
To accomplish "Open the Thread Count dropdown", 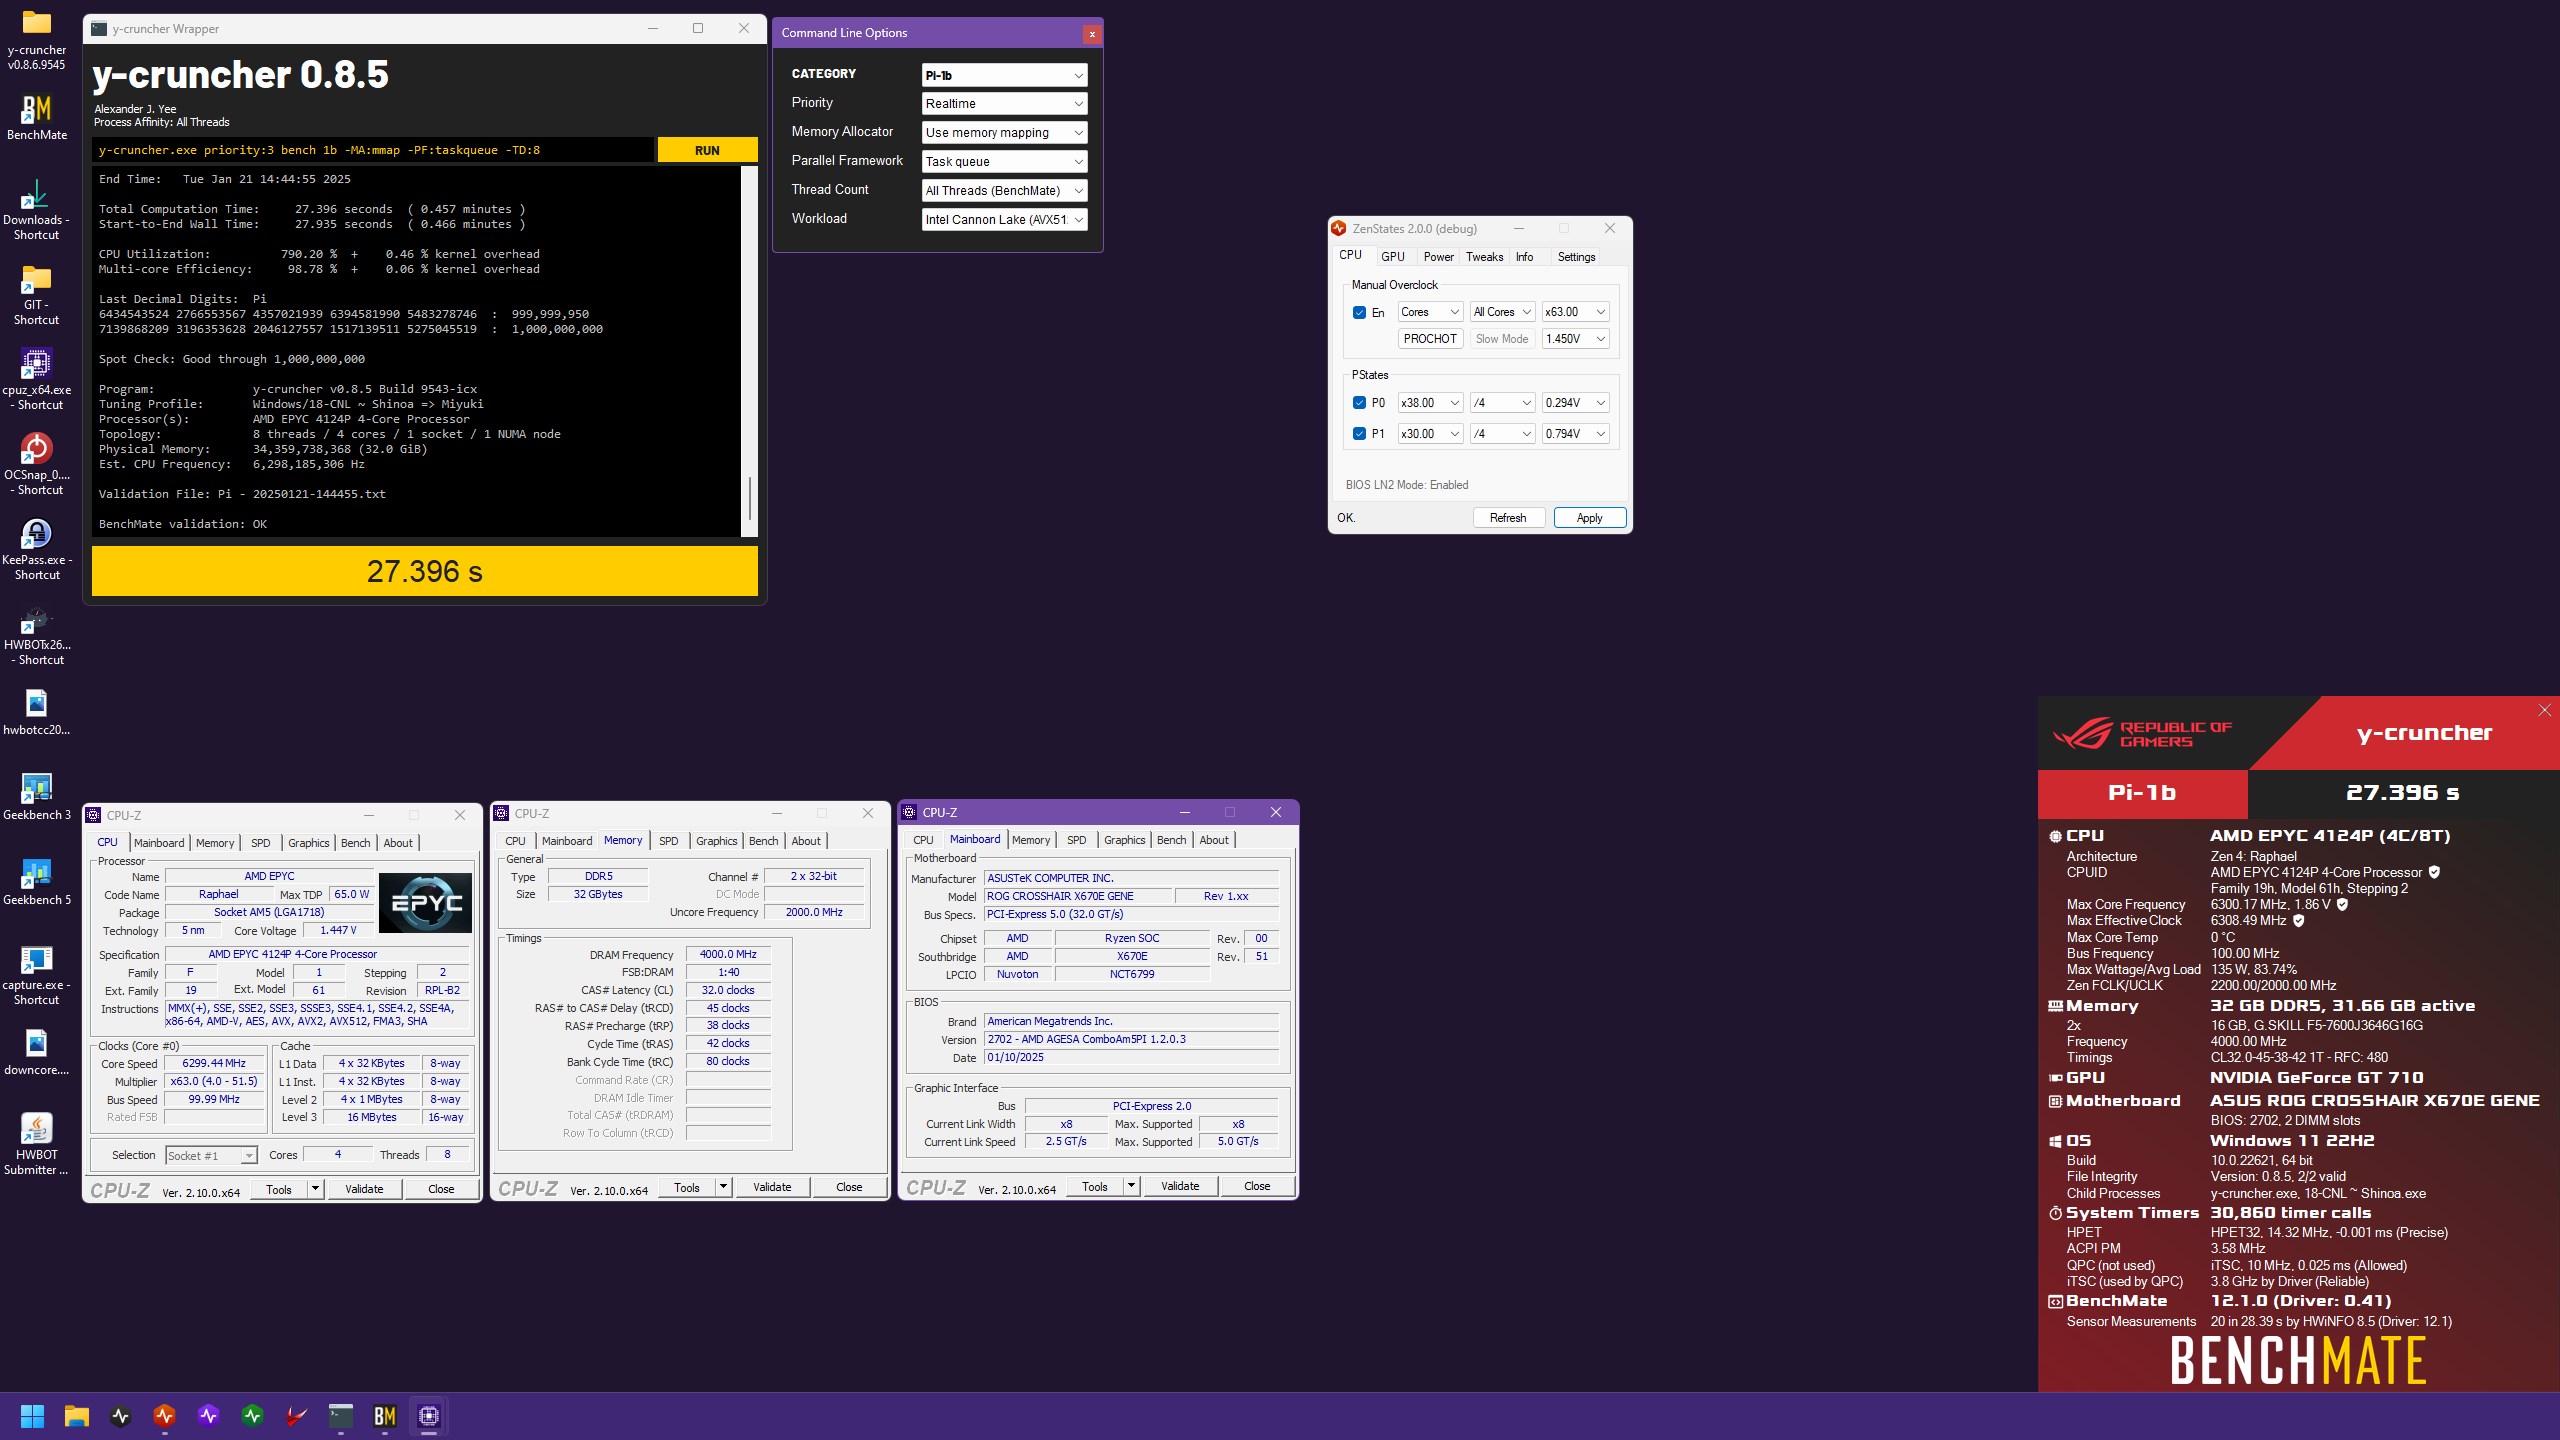I will click(x=1004, y=191).
